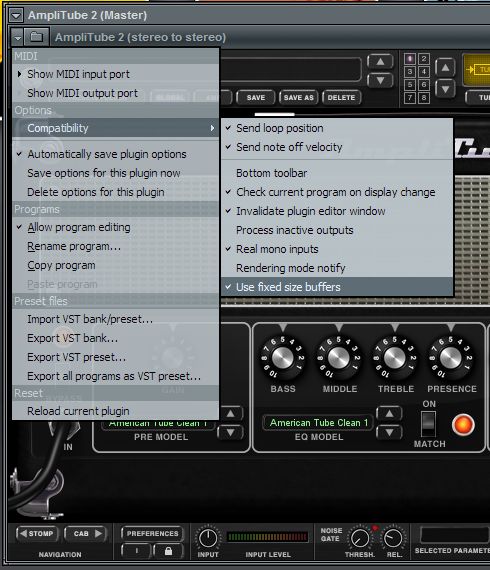Click preset down arrow beside the DELETE button
490x570 pixels.
click(380, 80)
